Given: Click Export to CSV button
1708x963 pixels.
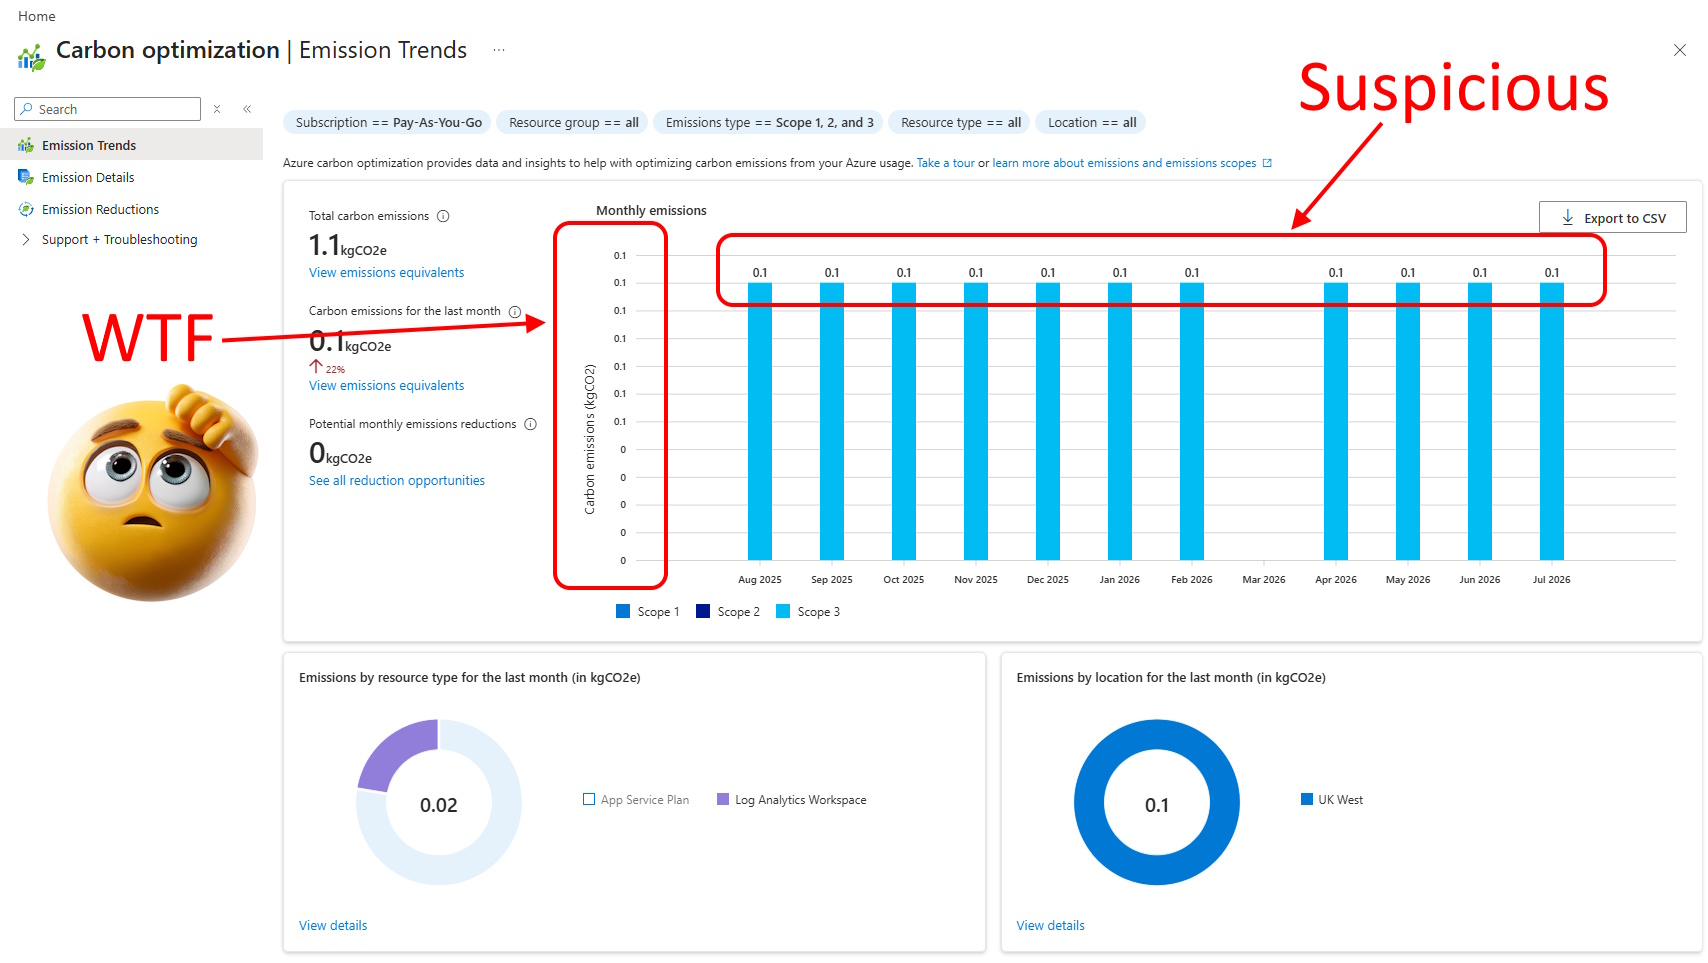Looking at the screenshot, I should pos(1612,218).
